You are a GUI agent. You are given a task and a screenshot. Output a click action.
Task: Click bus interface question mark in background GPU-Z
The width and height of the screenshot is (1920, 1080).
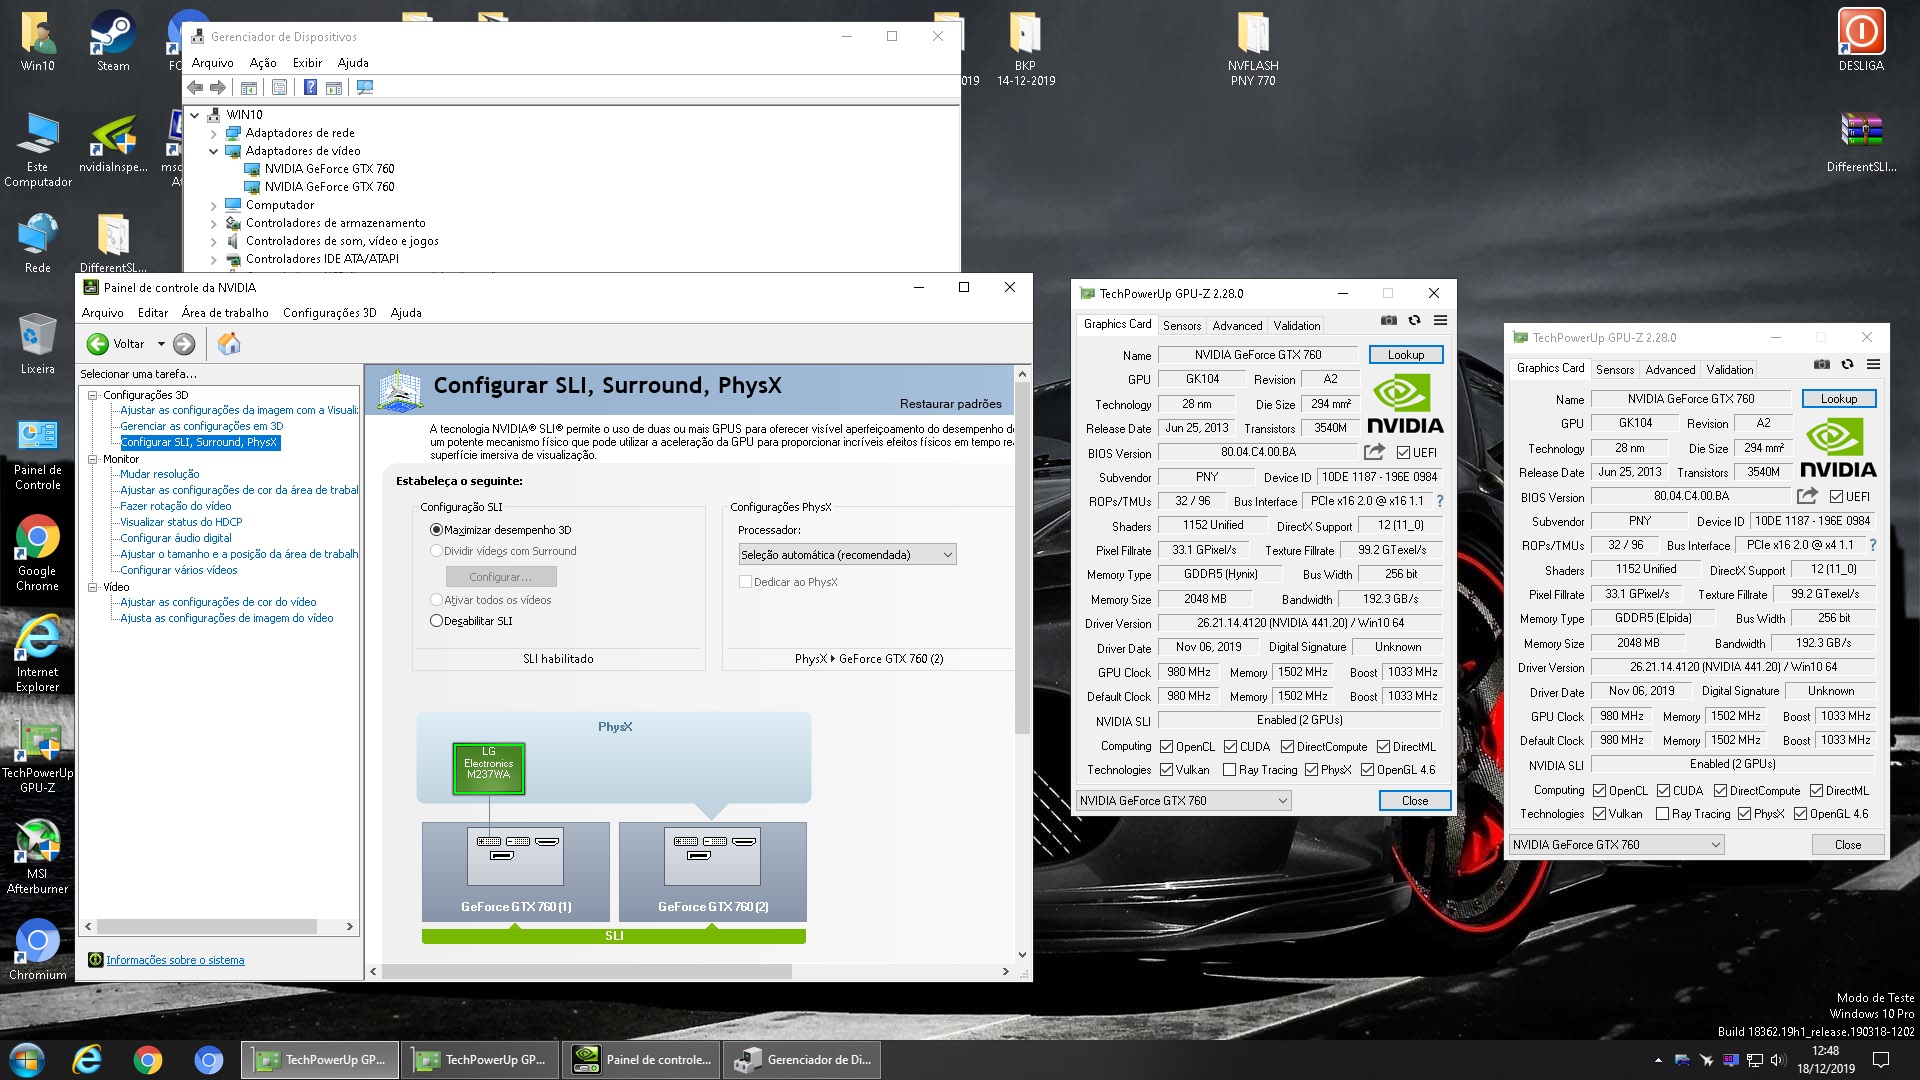coord(1873,545)
